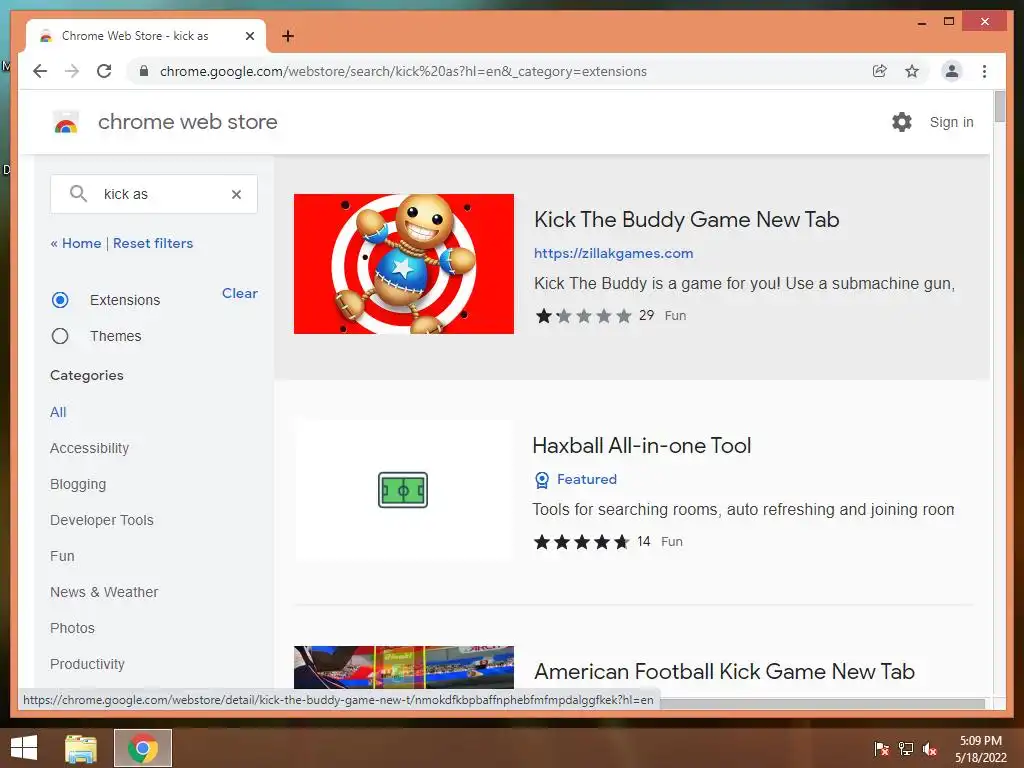
Task: Open American Football Kick Game New Tab
Action: point(724,671)
